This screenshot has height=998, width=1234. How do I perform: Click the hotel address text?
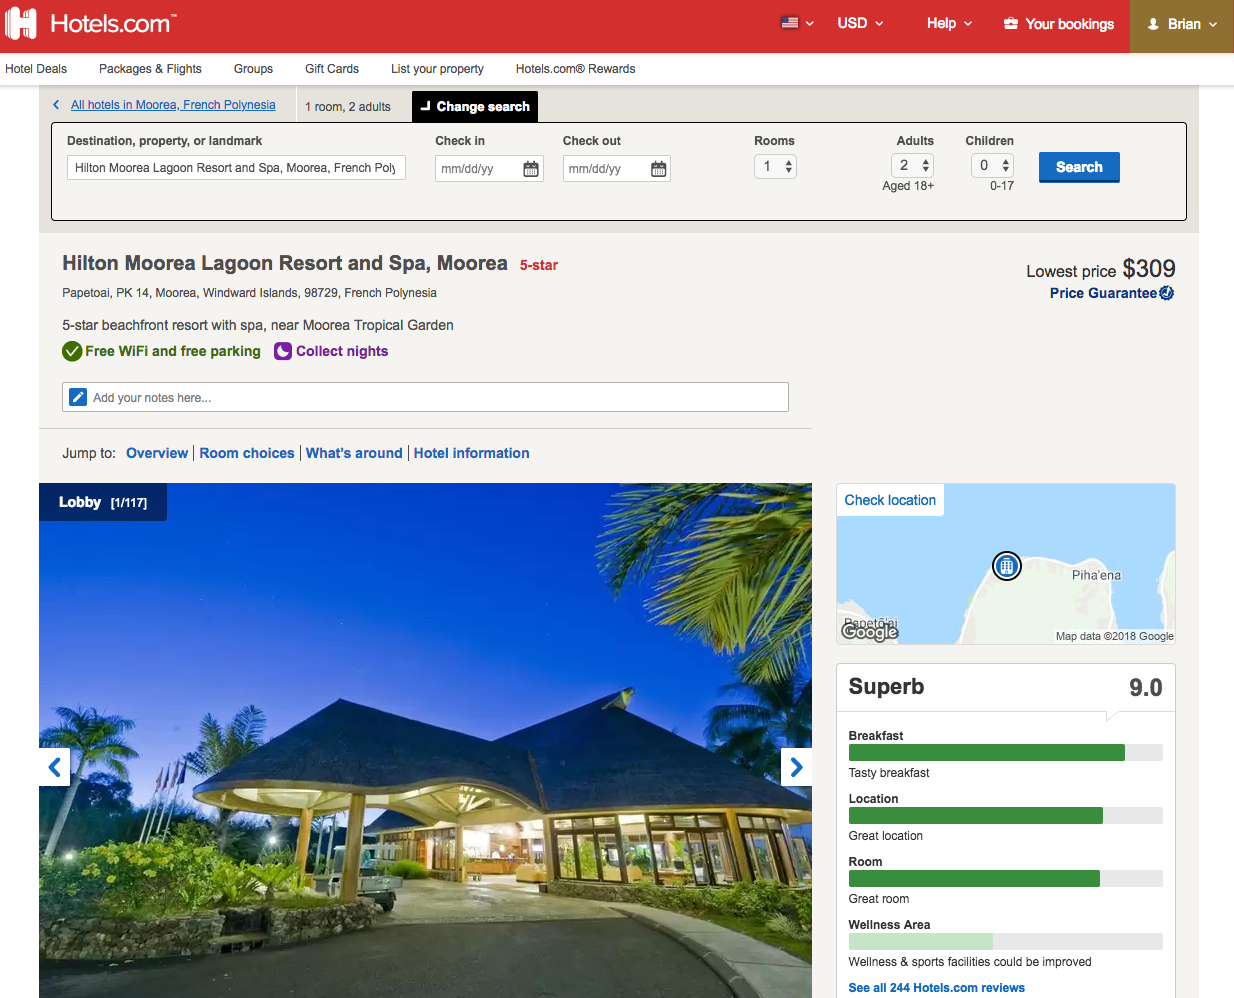coord(249,293)
